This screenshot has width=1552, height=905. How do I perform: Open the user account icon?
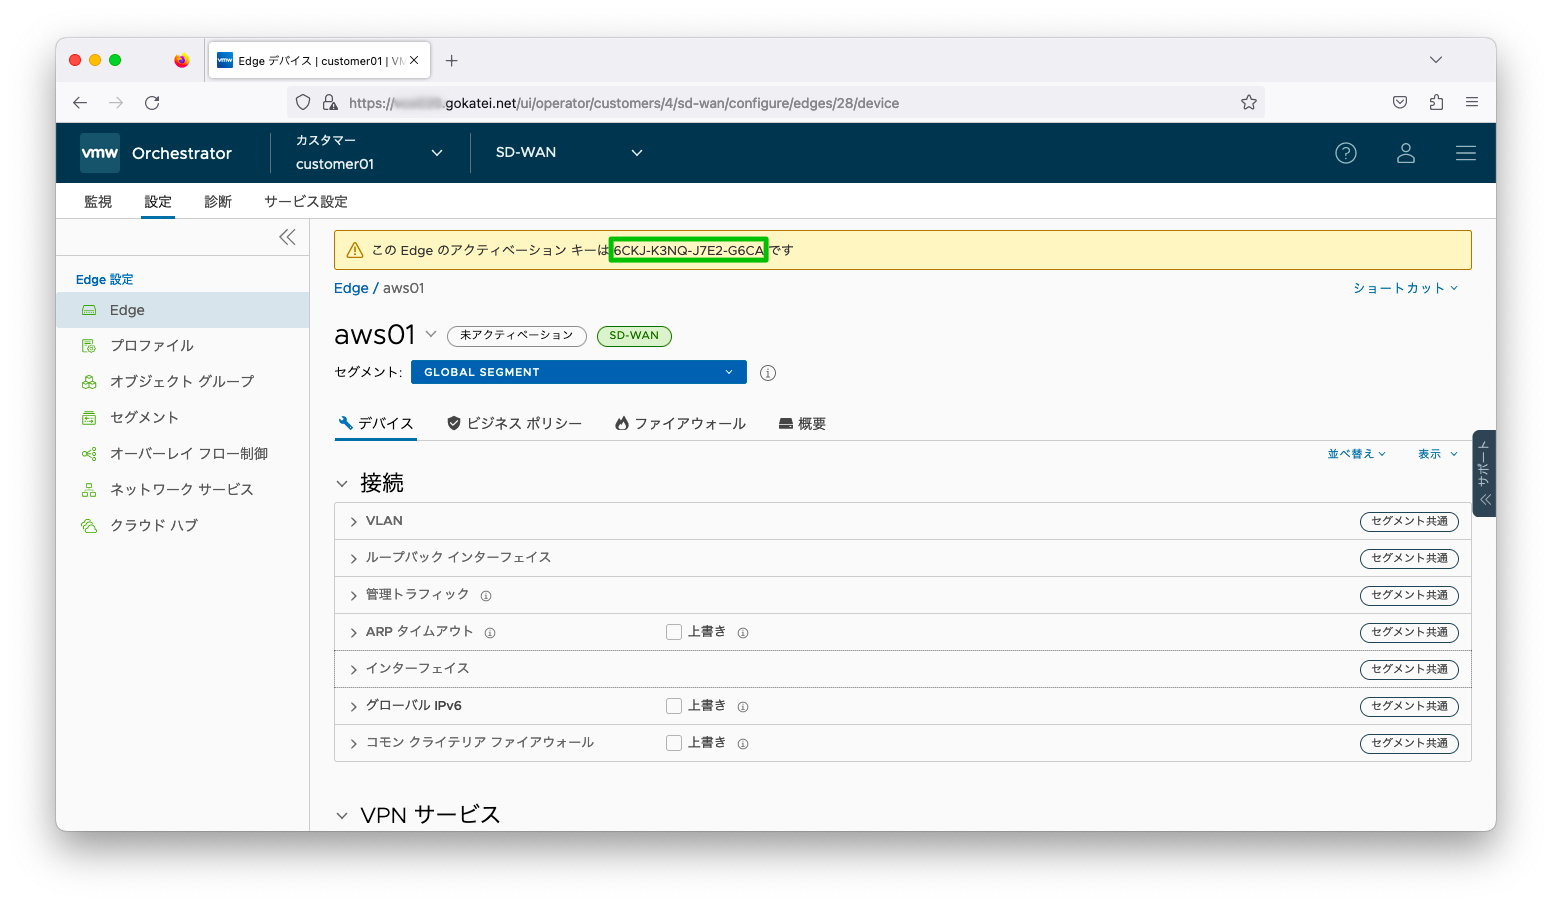click(1406, 153)
